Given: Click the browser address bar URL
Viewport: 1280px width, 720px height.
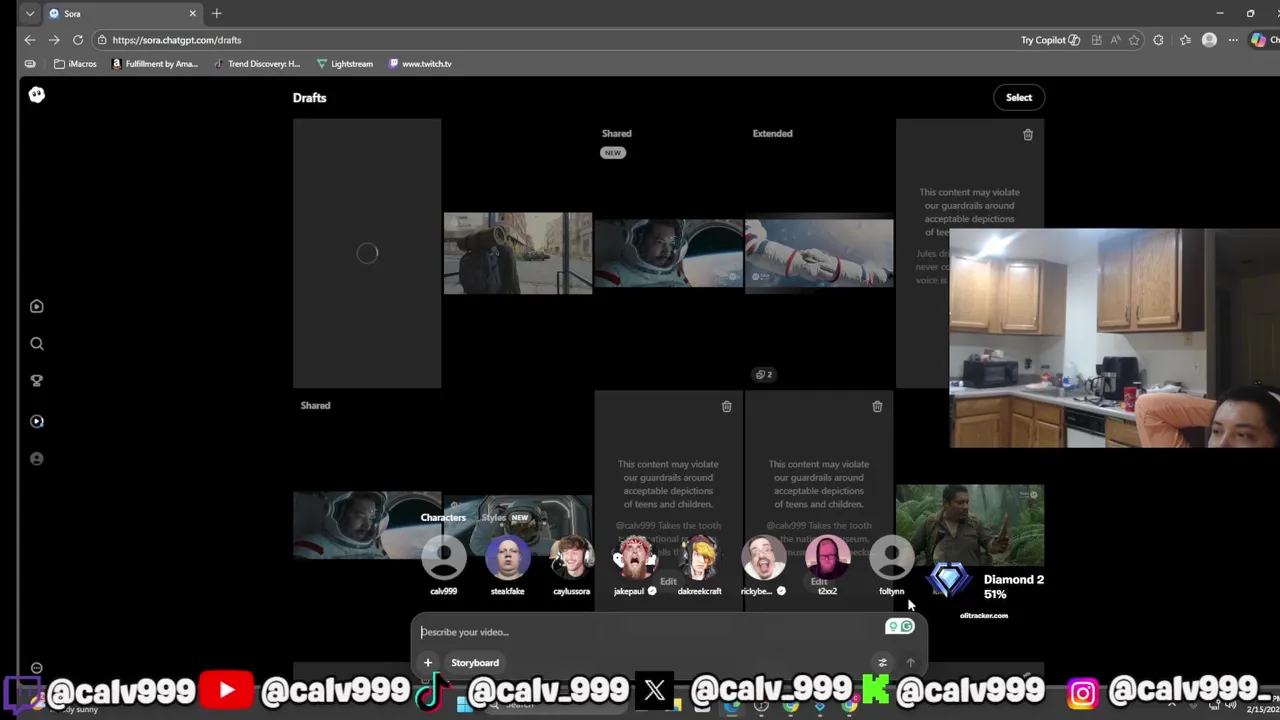Looking at the screenshot, I should point(177,40).
